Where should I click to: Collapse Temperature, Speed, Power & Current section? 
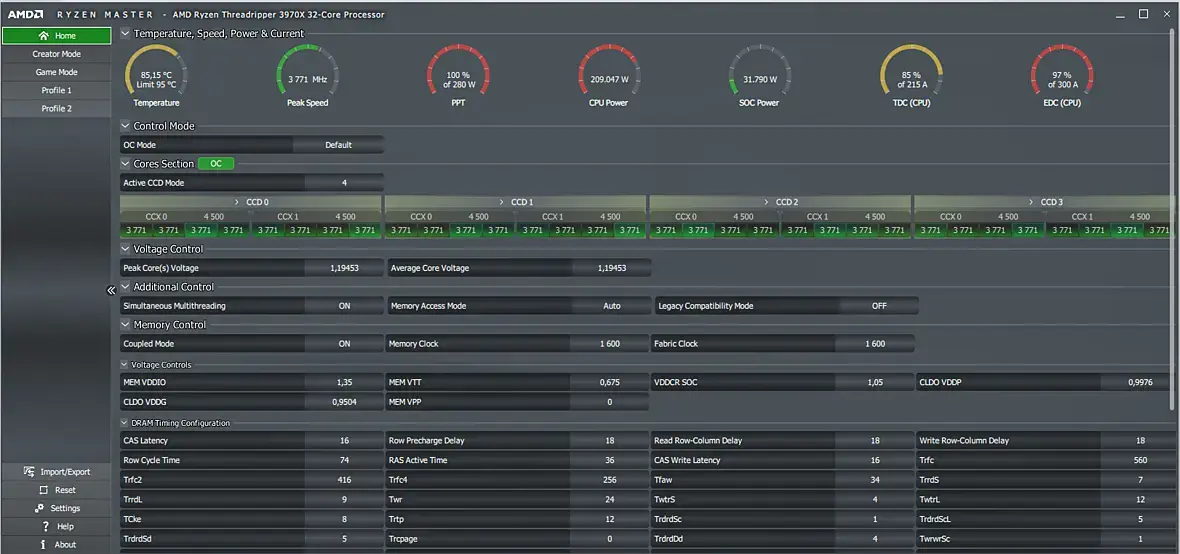pyautogui.click(x=125, y=33)
